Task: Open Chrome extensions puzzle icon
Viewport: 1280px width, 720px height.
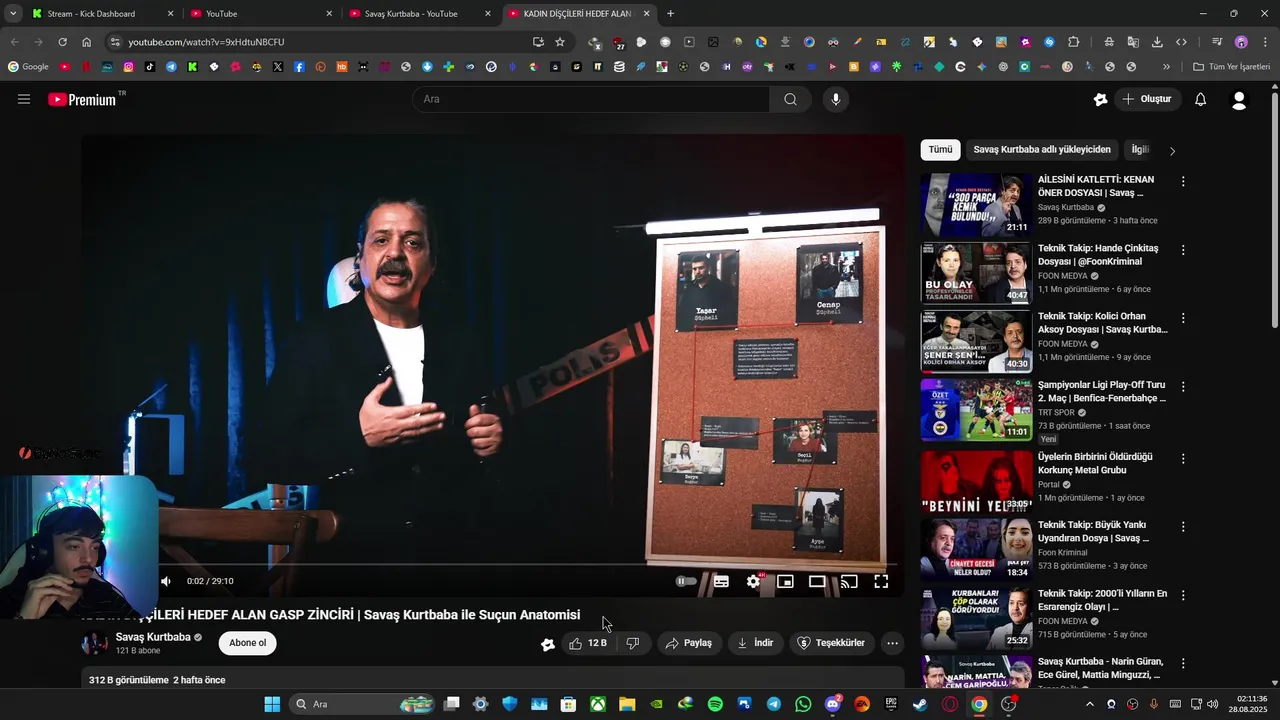Action: click(x=1073, y=42)
